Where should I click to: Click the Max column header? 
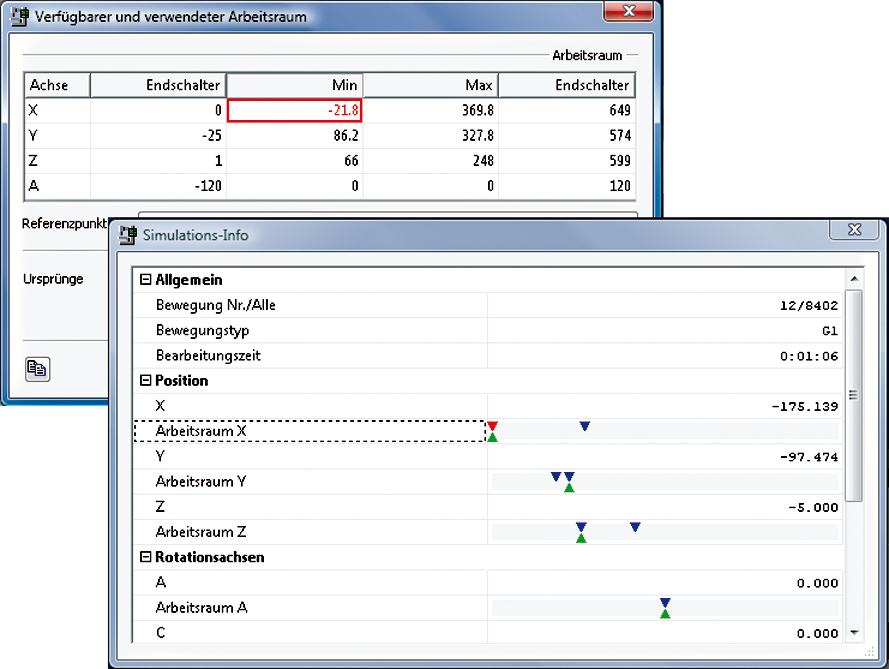tap(428, 85)
